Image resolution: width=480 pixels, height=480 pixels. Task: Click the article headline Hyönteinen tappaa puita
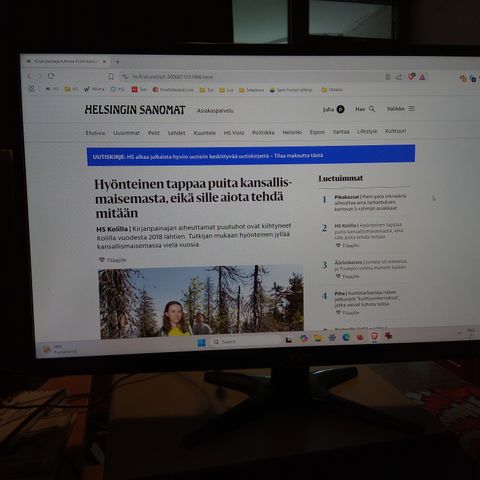pyautogui.click(x=193, y=198)
